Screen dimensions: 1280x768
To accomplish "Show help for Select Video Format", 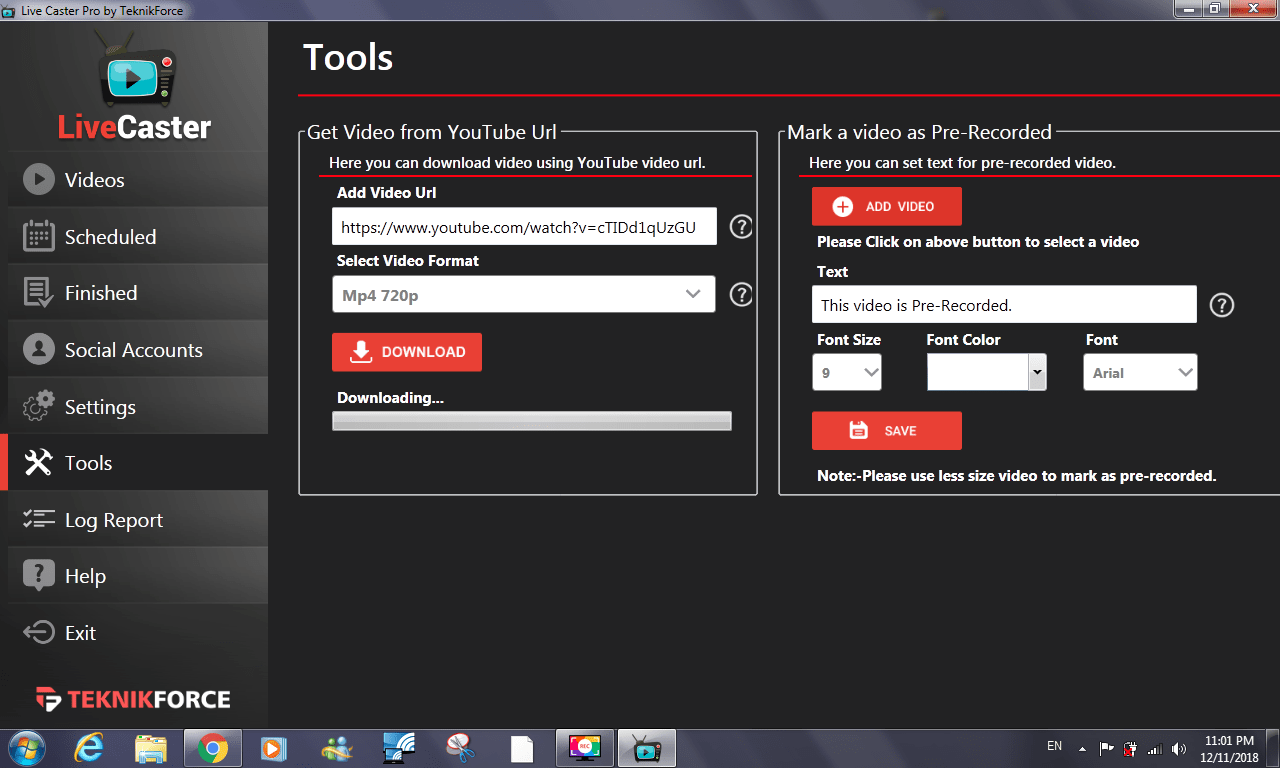I will coord(741,295).
